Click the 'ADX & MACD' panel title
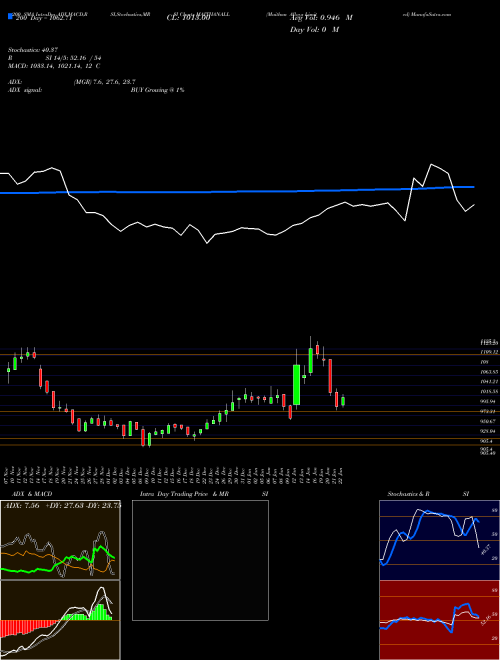500x660 pixels. pos(32,494)
